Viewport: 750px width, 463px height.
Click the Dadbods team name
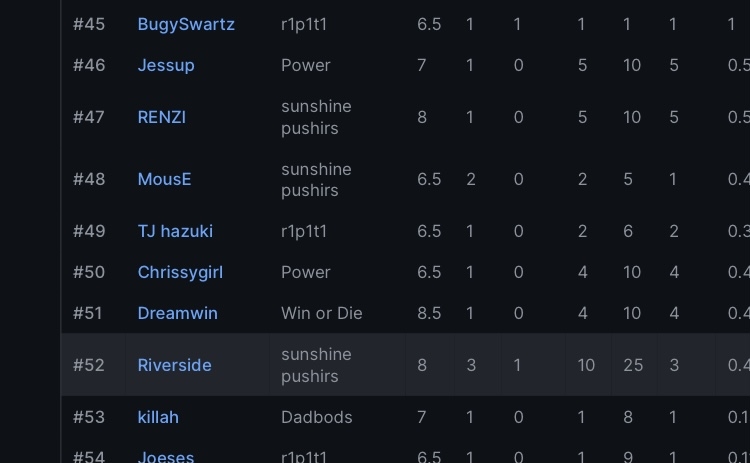tap(316, 417)
